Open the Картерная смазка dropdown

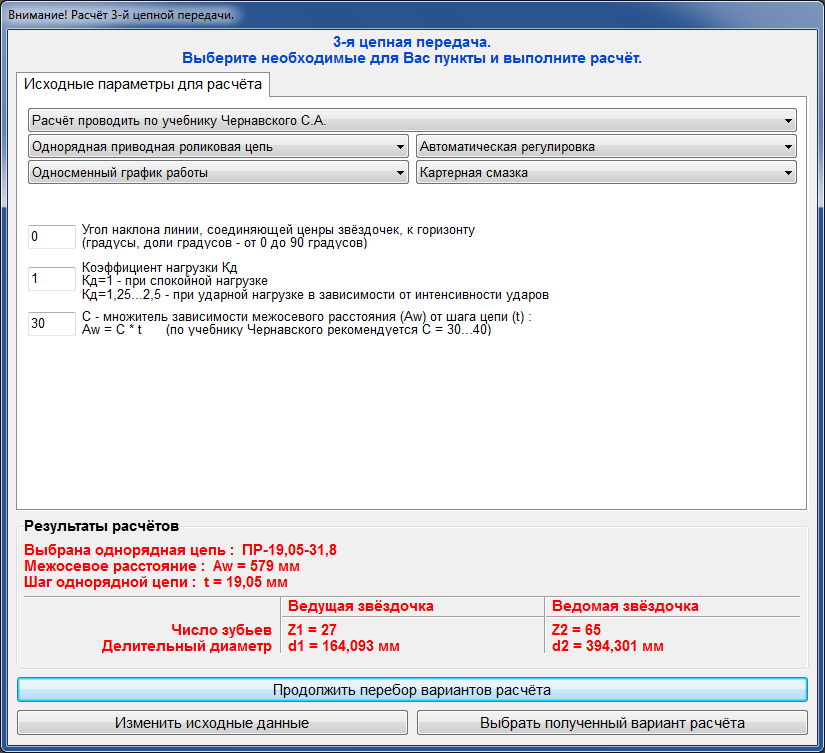point(606,173)
